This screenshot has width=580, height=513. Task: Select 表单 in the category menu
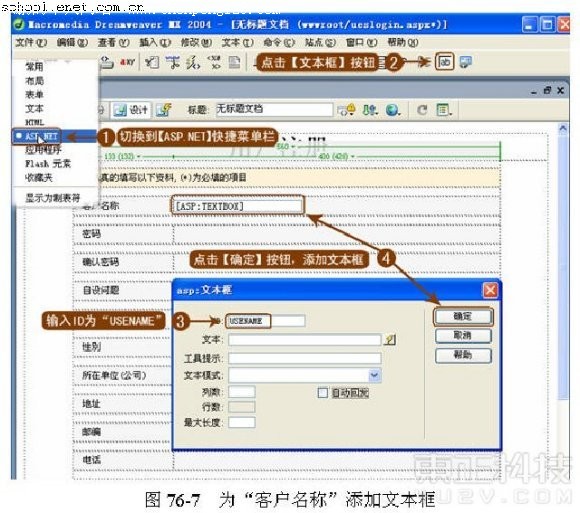(34, 95)
